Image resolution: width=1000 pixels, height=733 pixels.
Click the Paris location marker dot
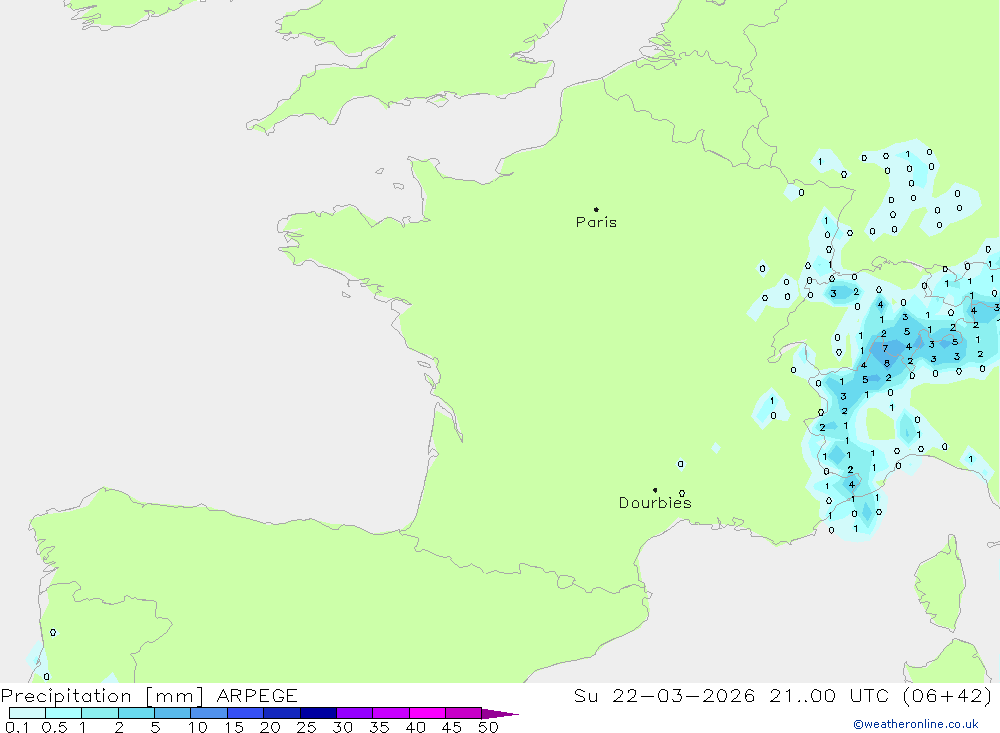coord(596,210)
